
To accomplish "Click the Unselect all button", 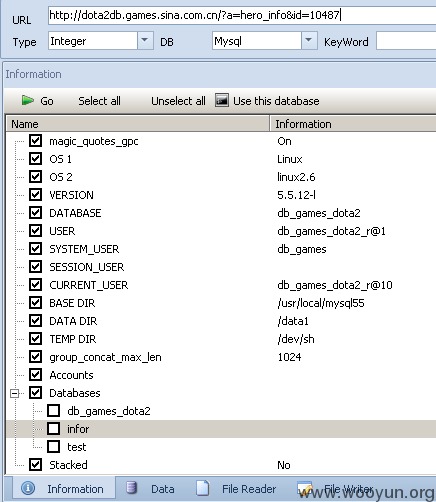I will (178, 101).
